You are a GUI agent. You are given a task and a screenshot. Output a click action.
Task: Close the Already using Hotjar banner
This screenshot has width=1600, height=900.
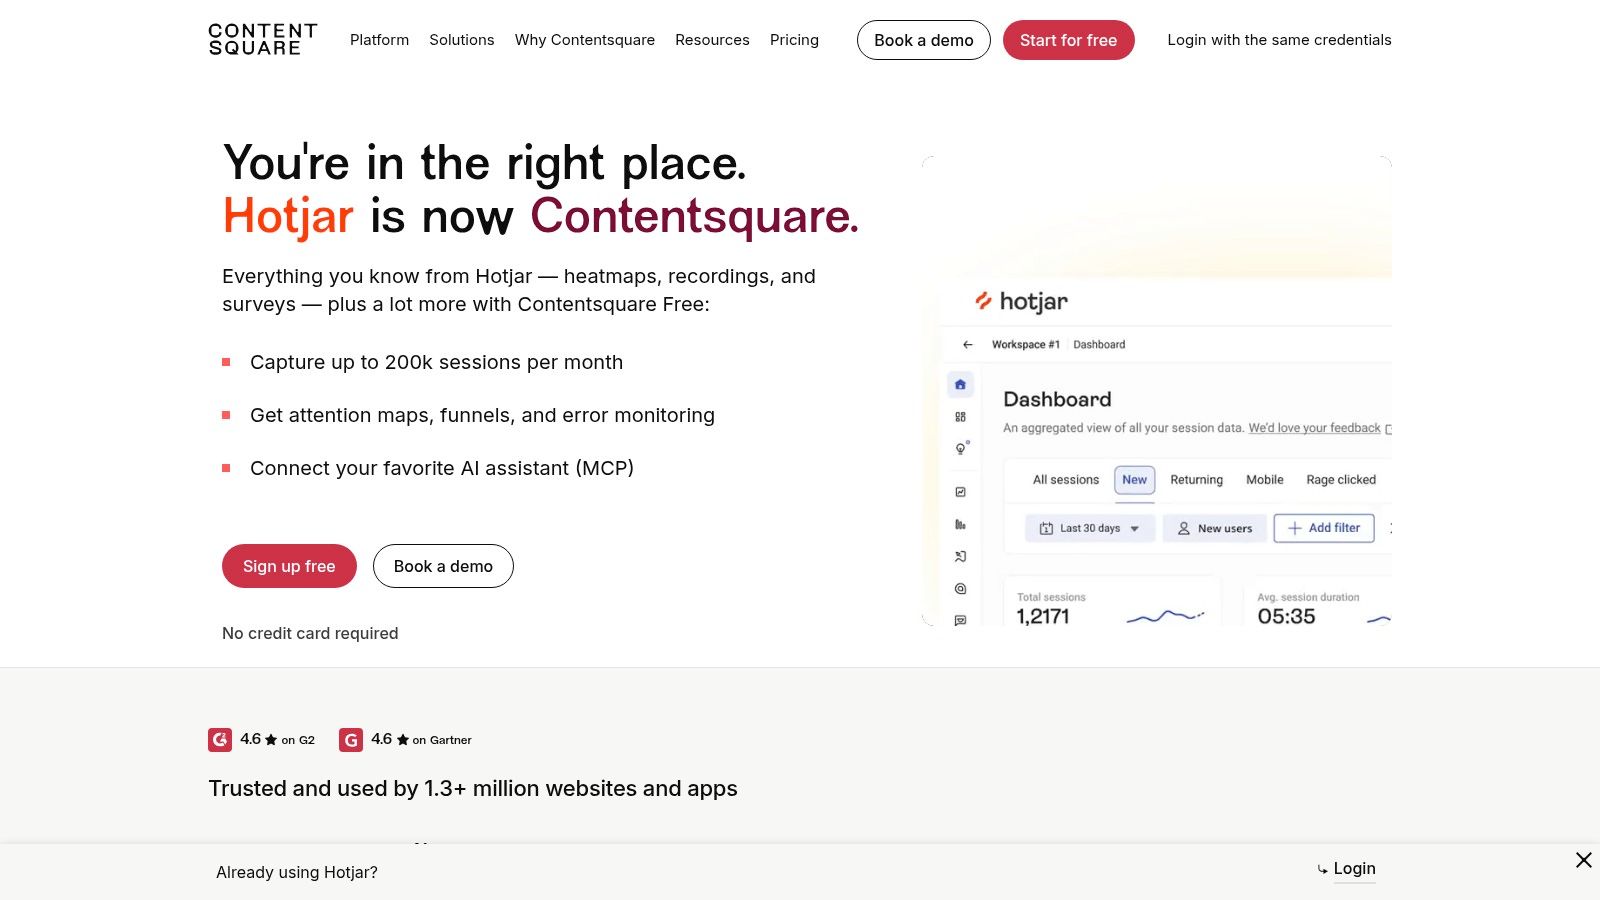pos(1584,860)
